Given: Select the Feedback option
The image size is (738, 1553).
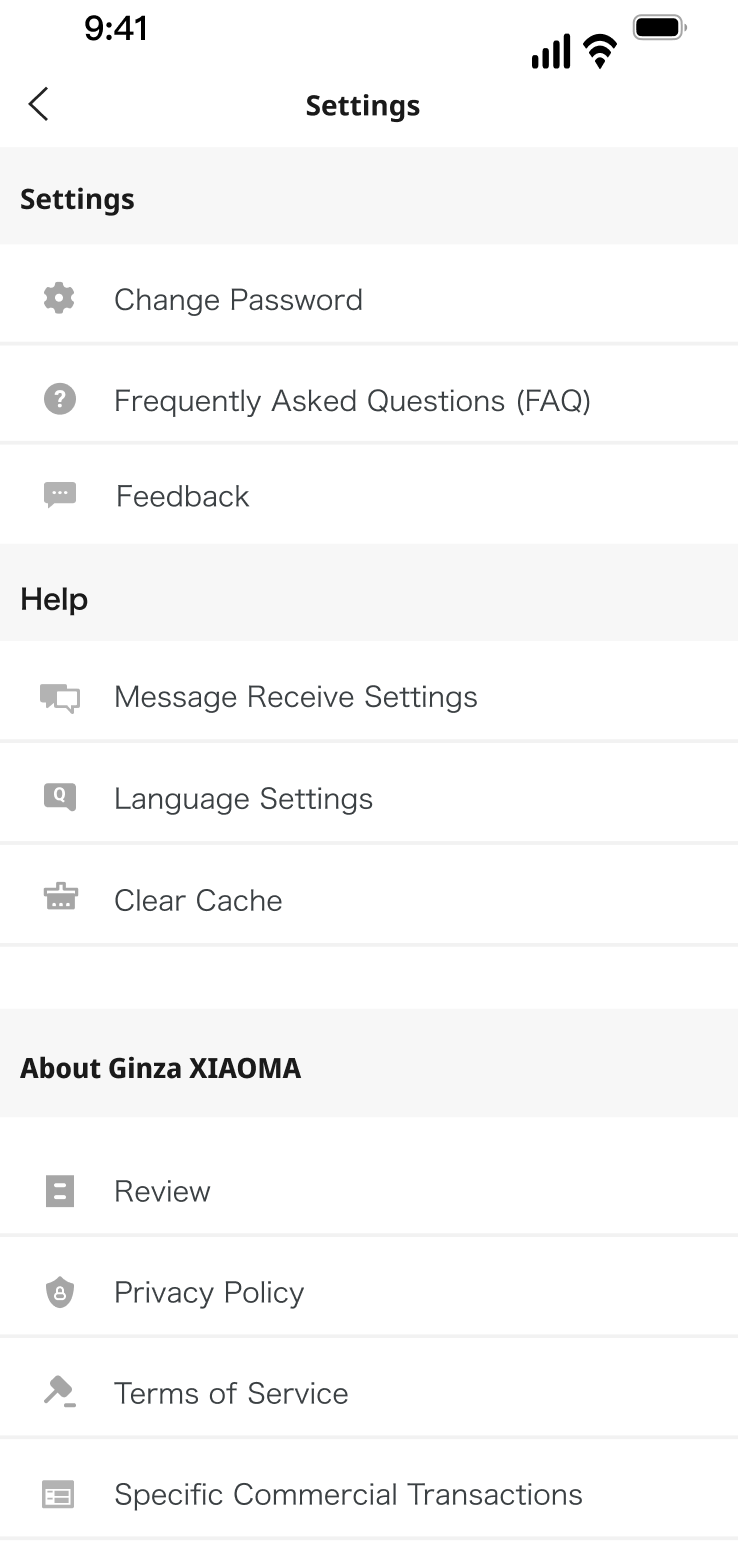Looking at the screenshot, I should point(183,497).
